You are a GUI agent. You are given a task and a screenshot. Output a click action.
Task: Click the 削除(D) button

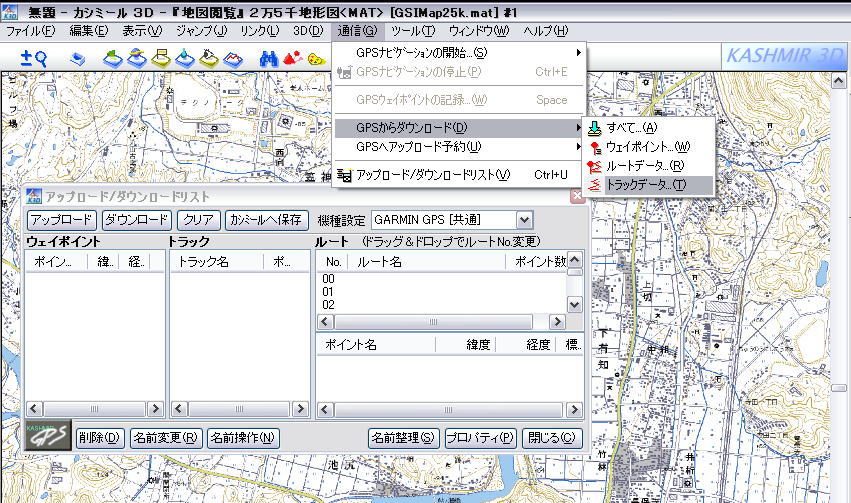click(x=99, y=438)
